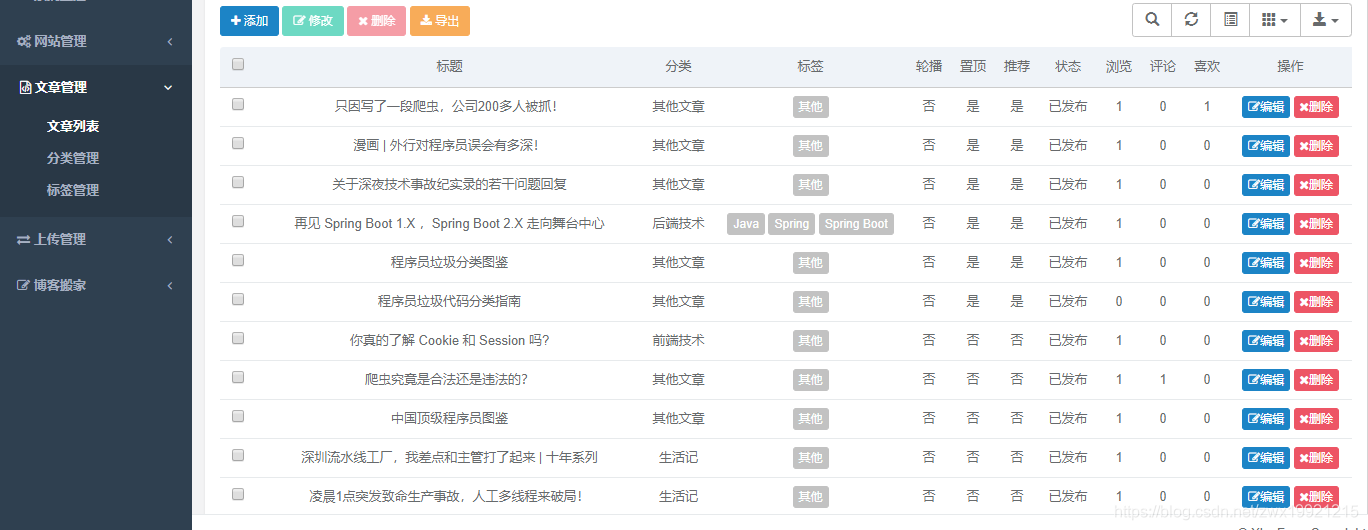Click the green 修改 edit button

(313, 21)
